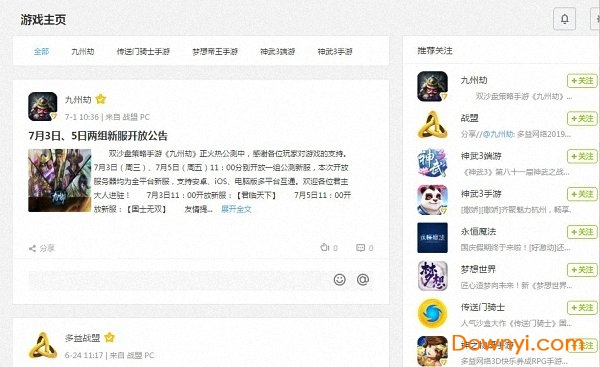Open the 九州劫 icon in recommendations
Image resolution: width=600 pixels, height=367 pixels.
[432, 86]
